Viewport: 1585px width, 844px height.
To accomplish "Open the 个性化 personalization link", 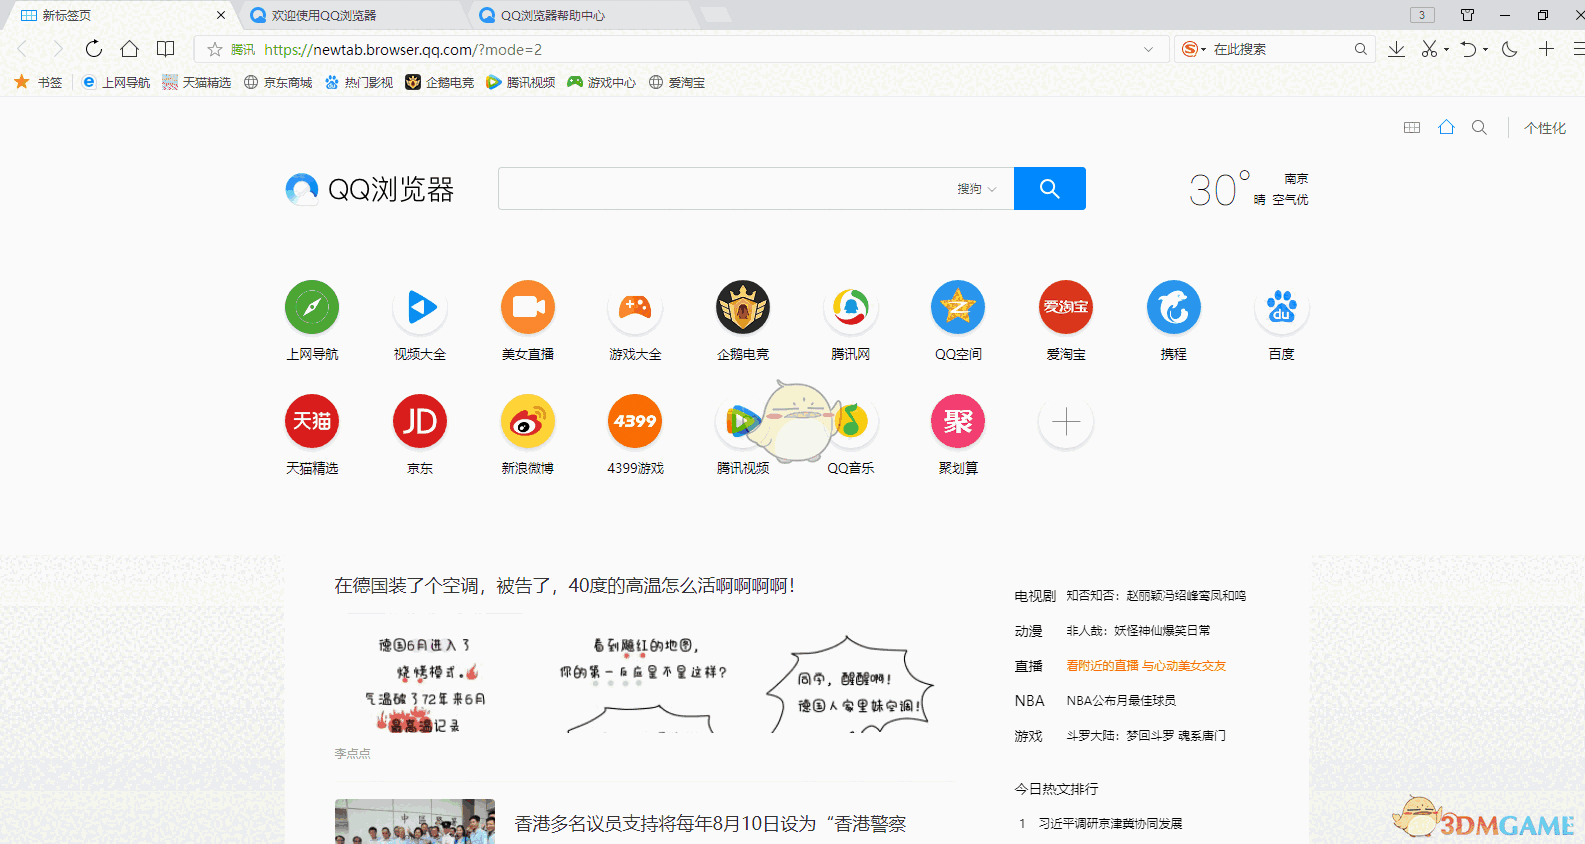I will point(1545,128).
